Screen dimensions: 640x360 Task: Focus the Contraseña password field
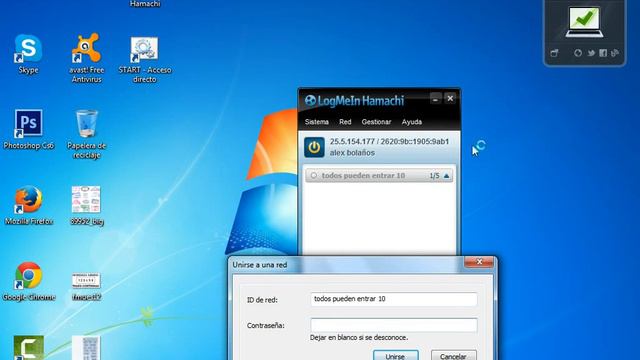(x=393, y=325)
